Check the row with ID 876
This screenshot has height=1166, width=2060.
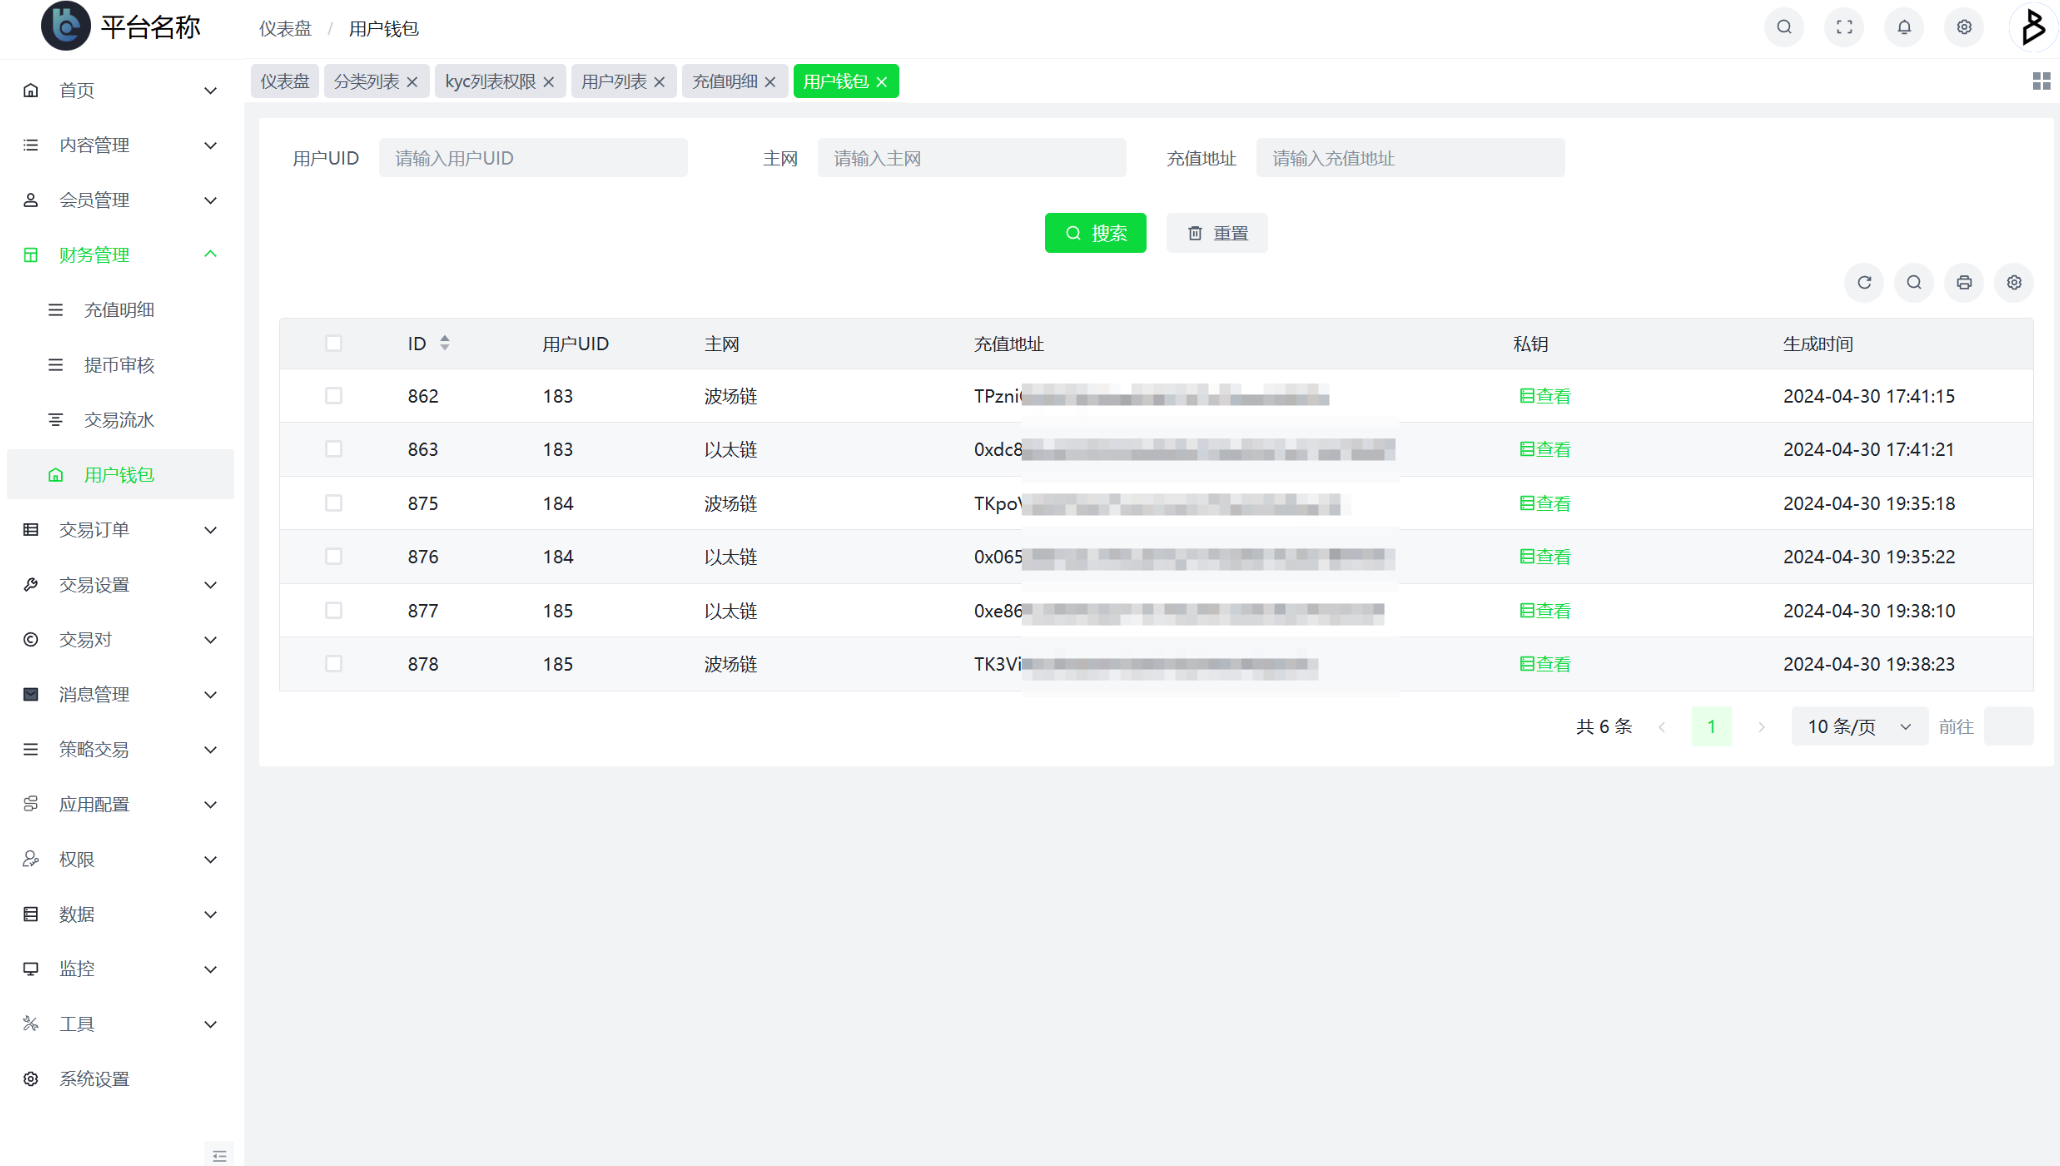[x=334, y=556]
